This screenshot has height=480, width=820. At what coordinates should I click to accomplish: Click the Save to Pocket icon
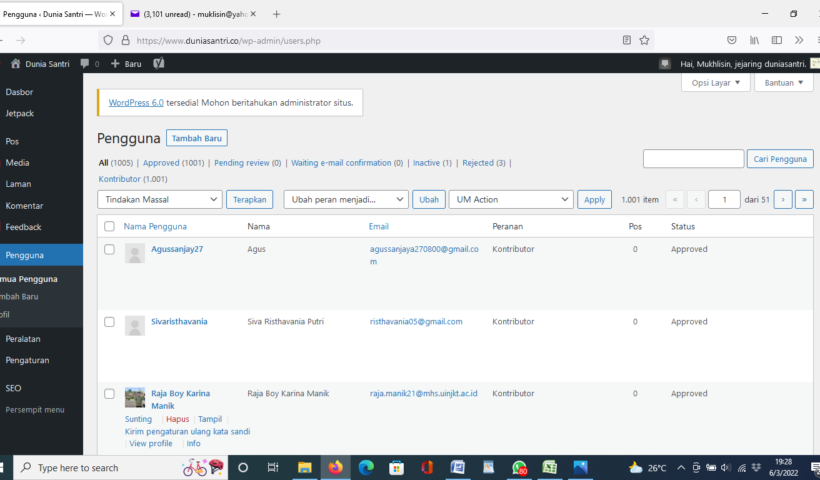pos(732,40)
